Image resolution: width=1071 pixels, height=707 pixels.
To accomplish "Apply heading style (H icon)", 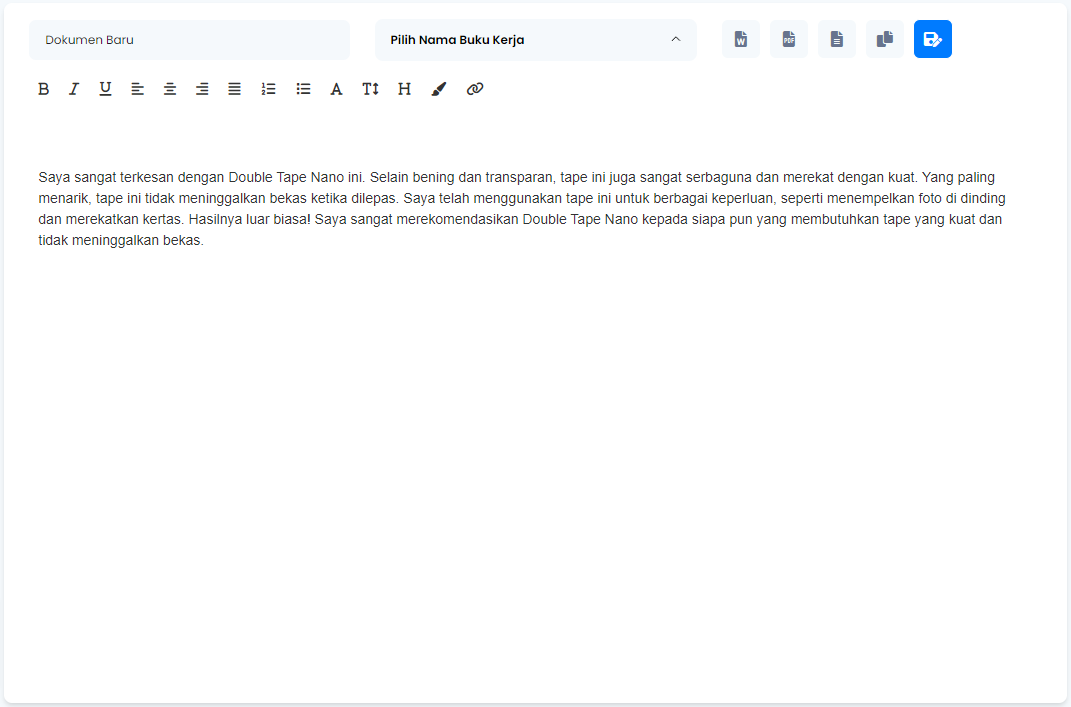I will (404, 89).
